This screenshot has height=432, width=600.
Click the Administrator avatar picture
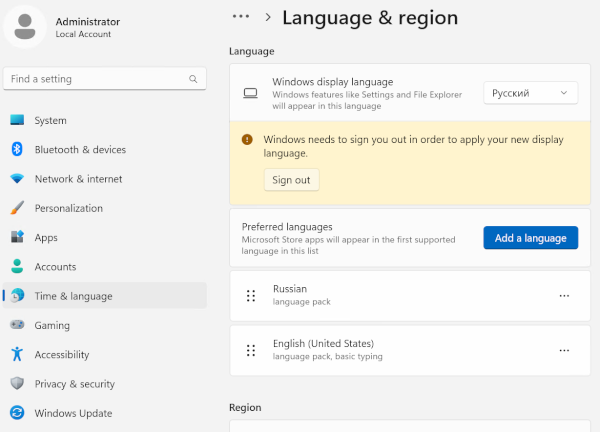click(x=25, y=26)
